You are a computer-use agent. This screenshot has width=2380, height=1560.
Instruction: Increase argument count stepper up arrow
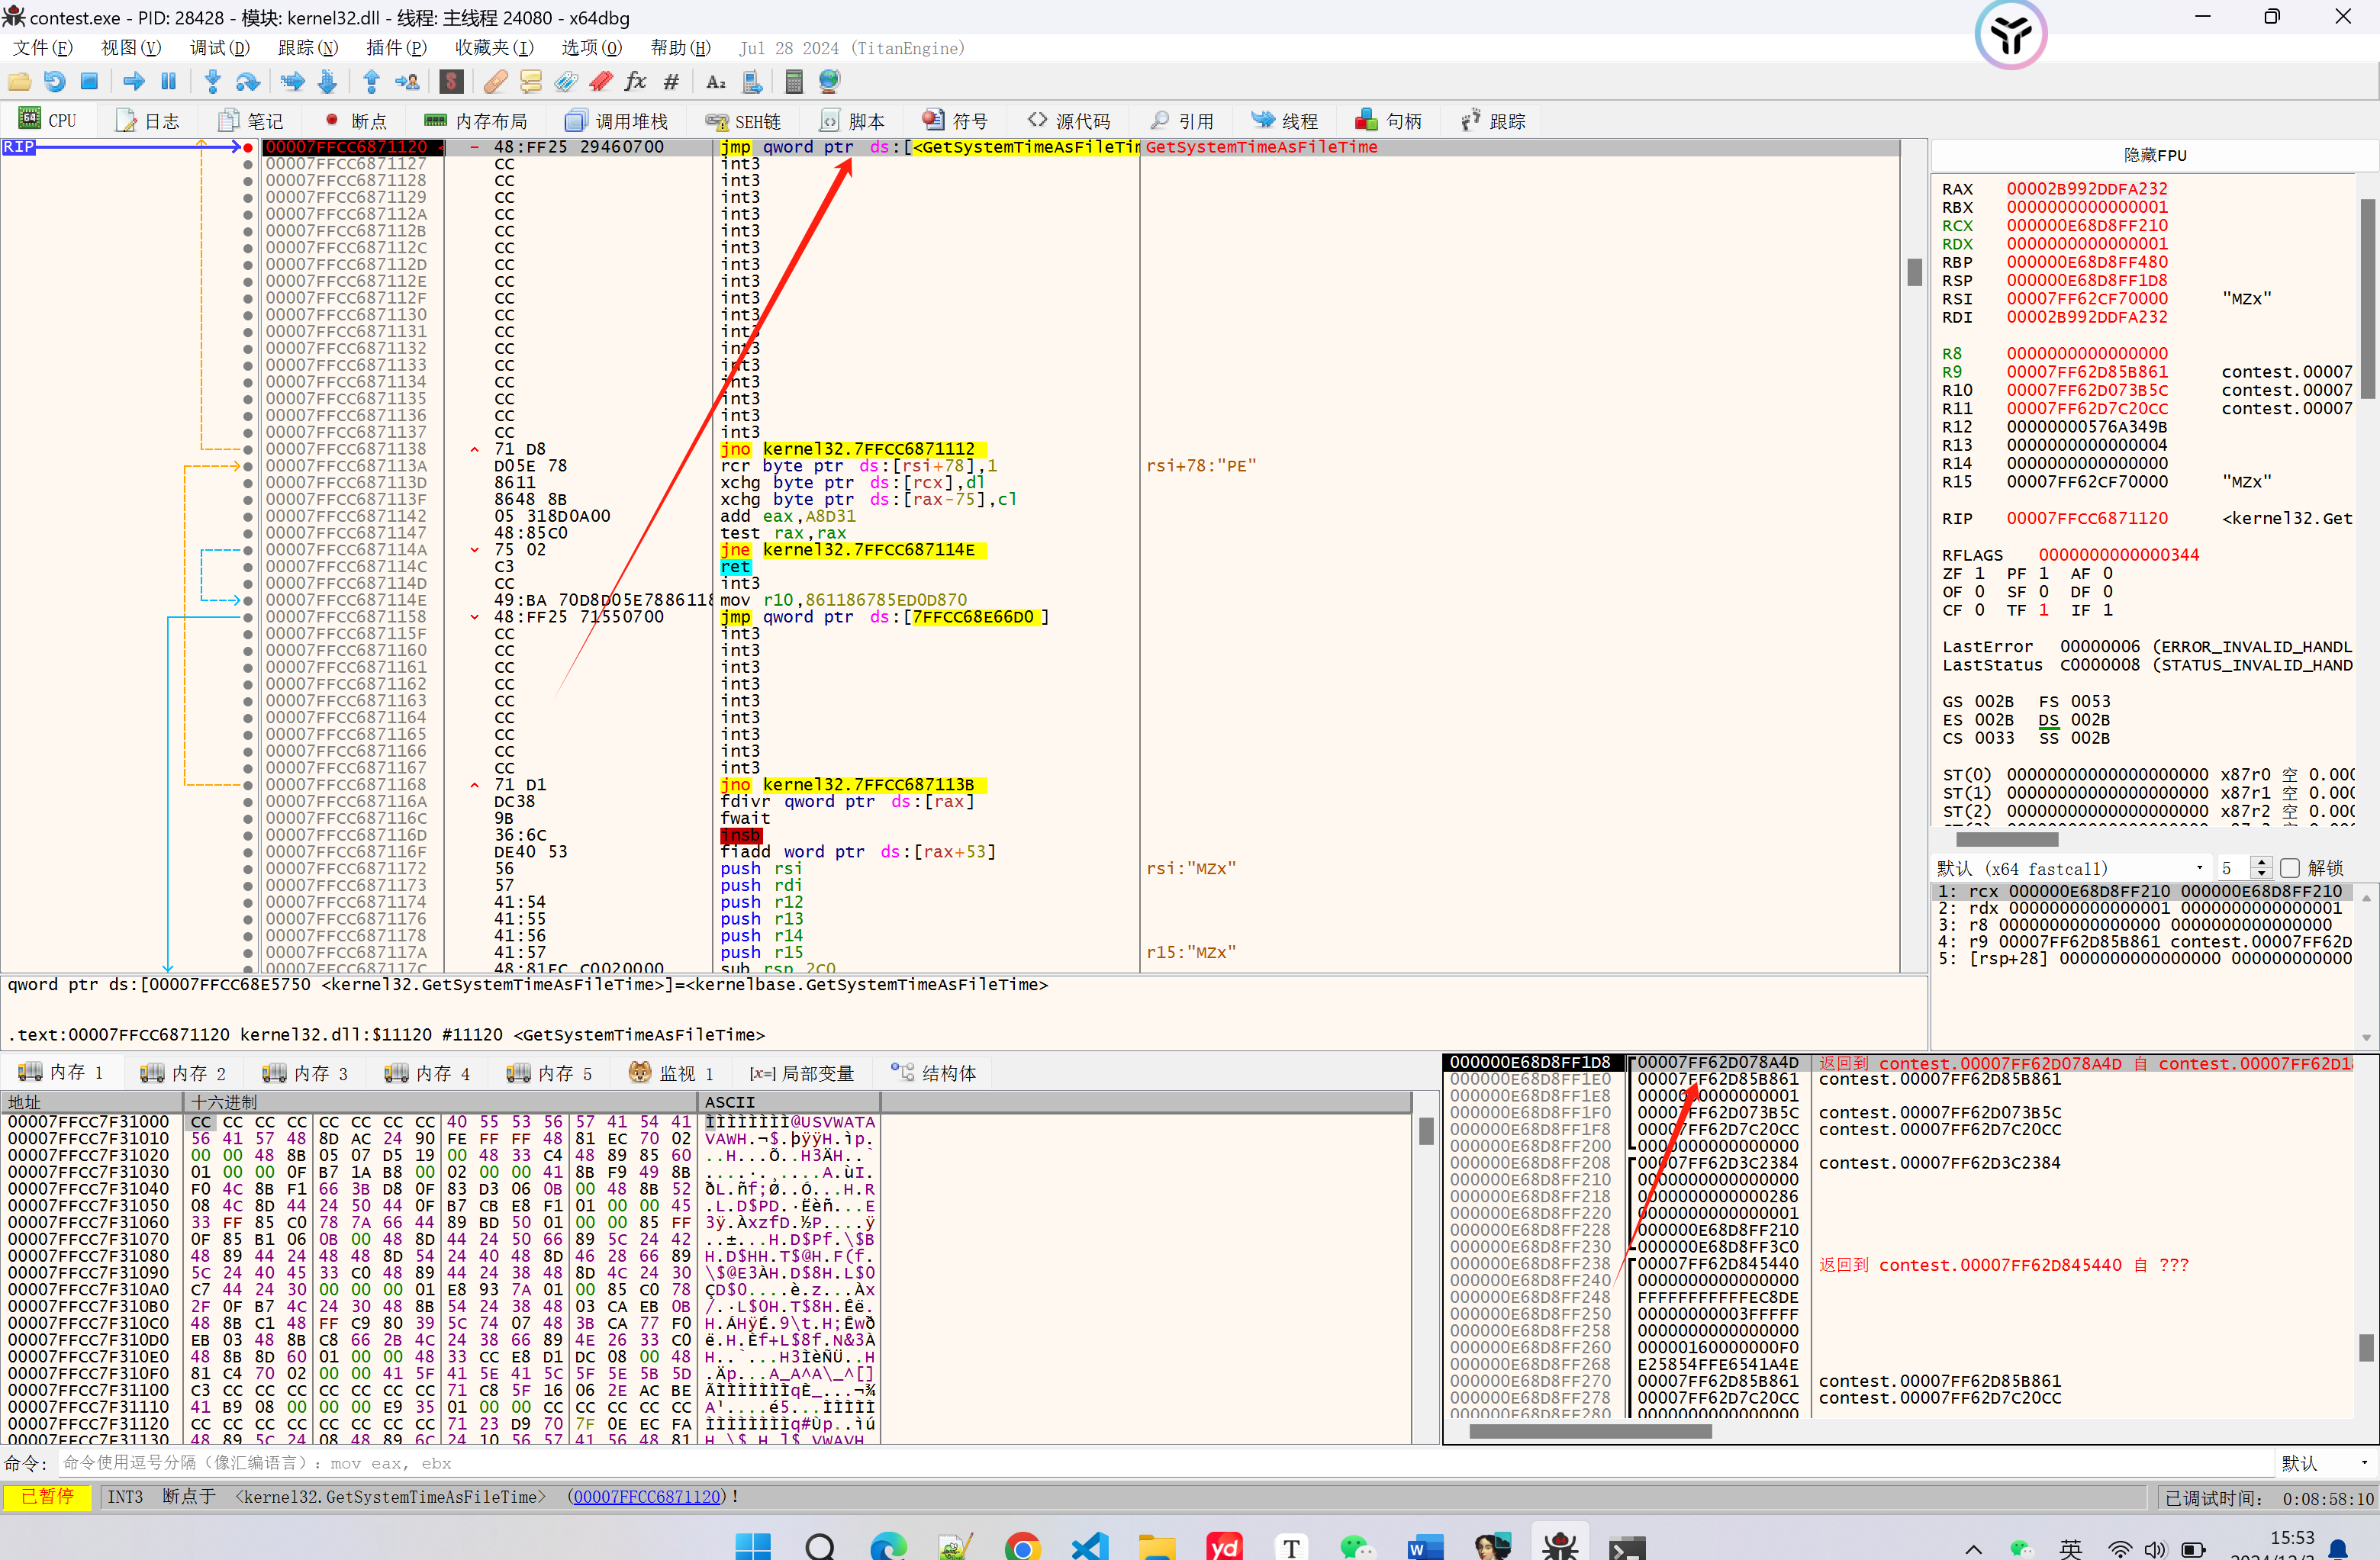click(2261, 862)
